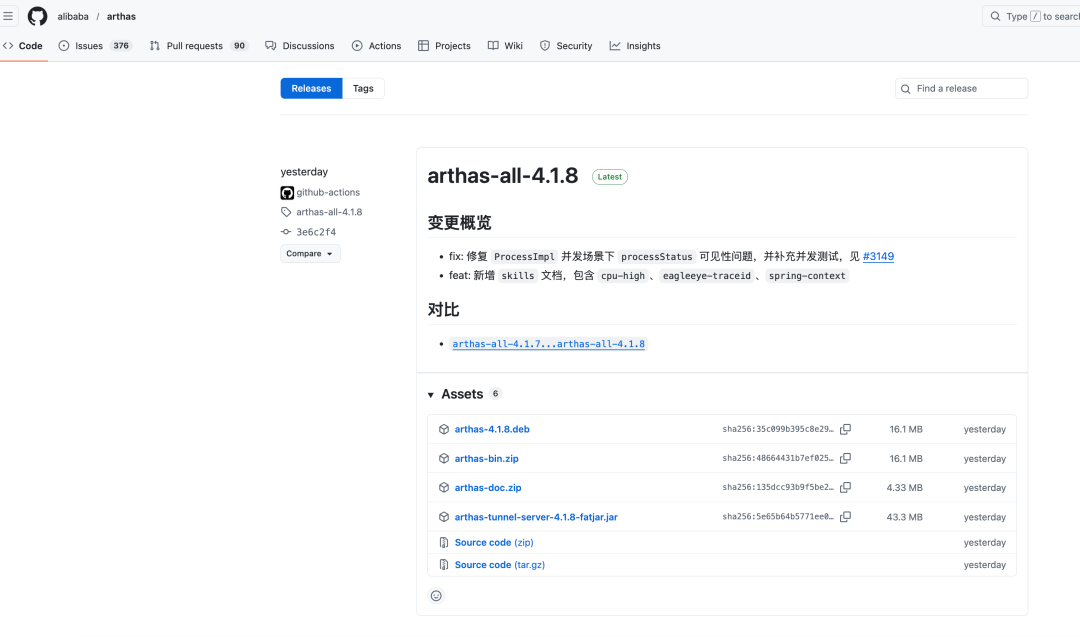Click the tag icon next to arthas-all-4.1.8
This screenshot has width=1080, height=637.
point(286,212)
